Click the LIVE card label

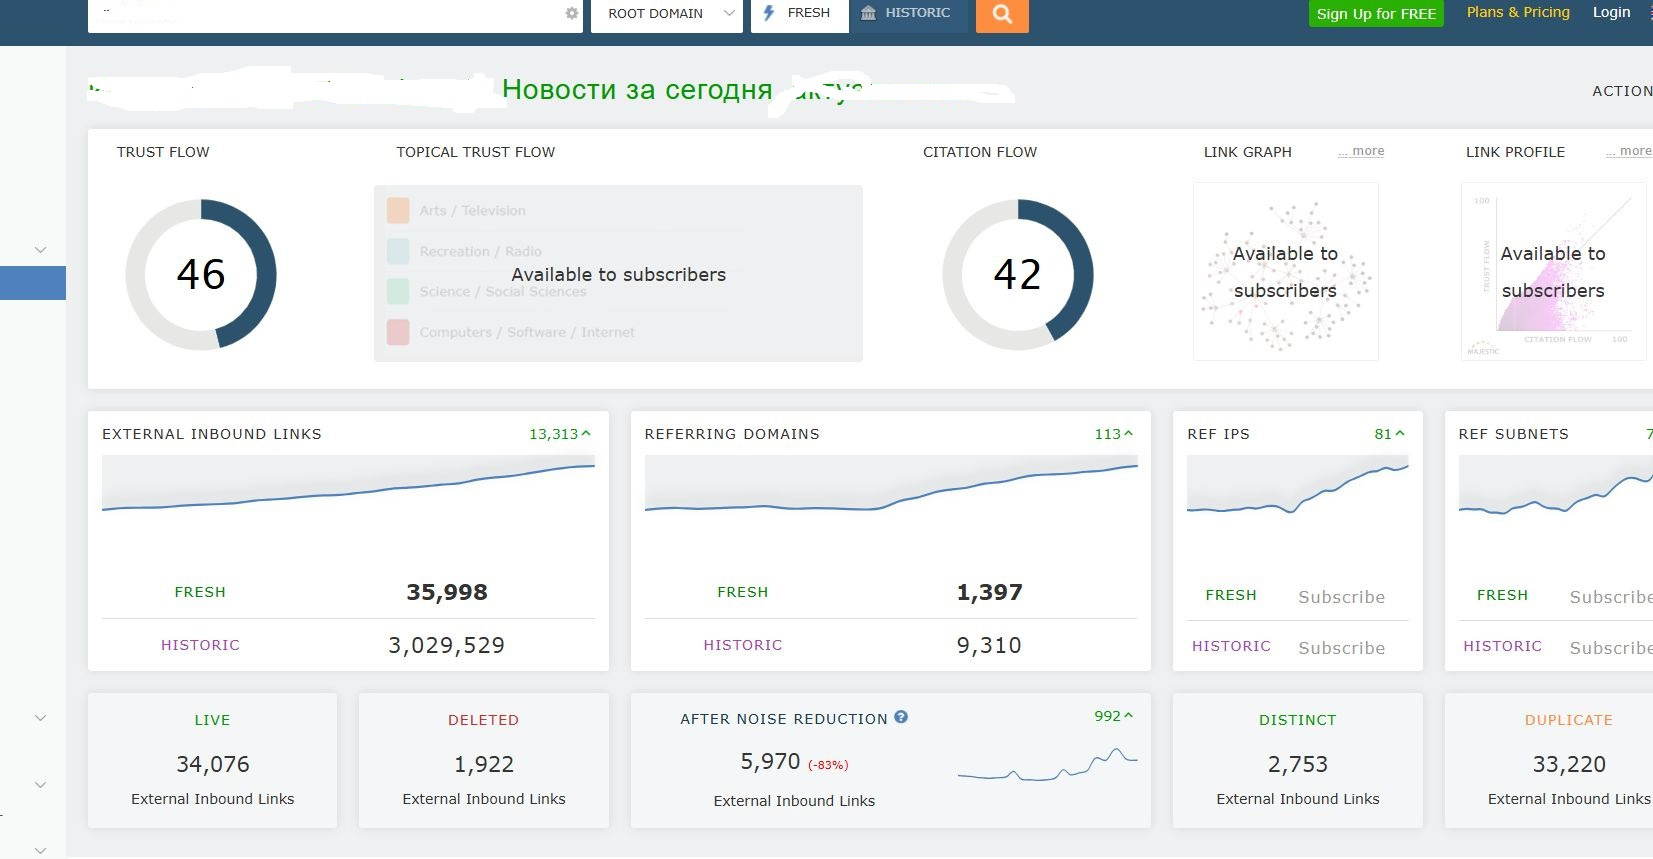(x=212, y=720)
